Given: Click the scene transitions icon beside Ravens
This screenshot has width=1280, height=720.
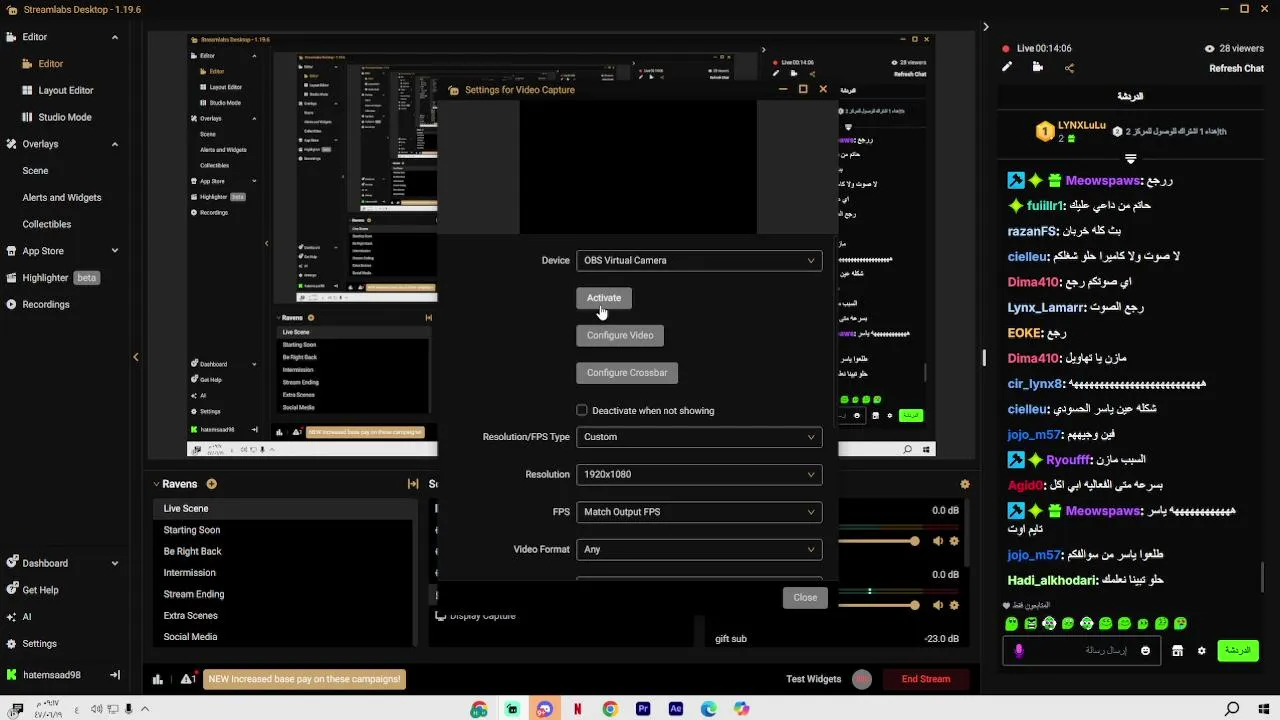Looking at the screenshot, I should point(412,484).
